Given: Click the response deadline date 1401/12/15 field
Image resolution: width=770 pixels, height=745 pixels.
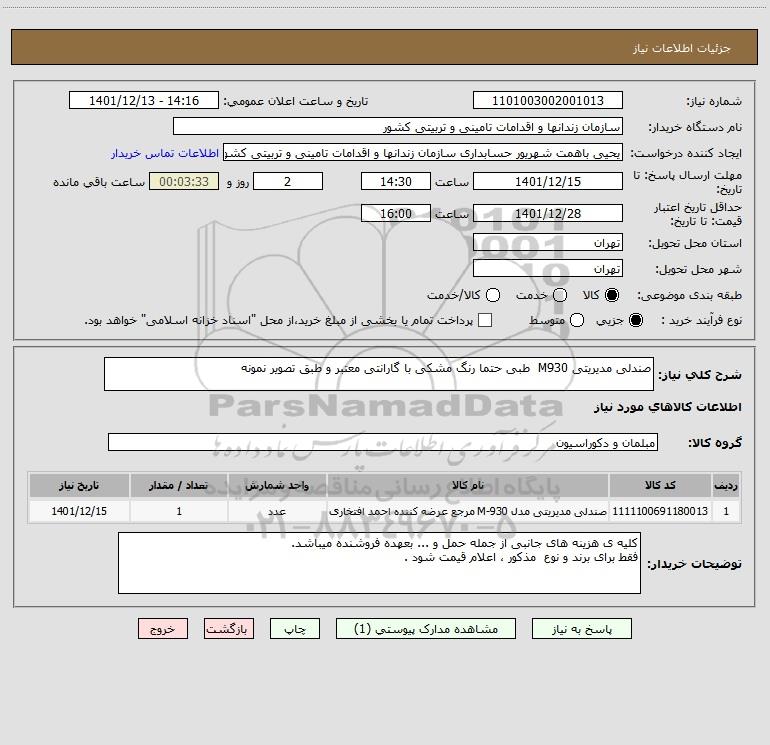Looking at the screenshot, I should coord(548,181).
